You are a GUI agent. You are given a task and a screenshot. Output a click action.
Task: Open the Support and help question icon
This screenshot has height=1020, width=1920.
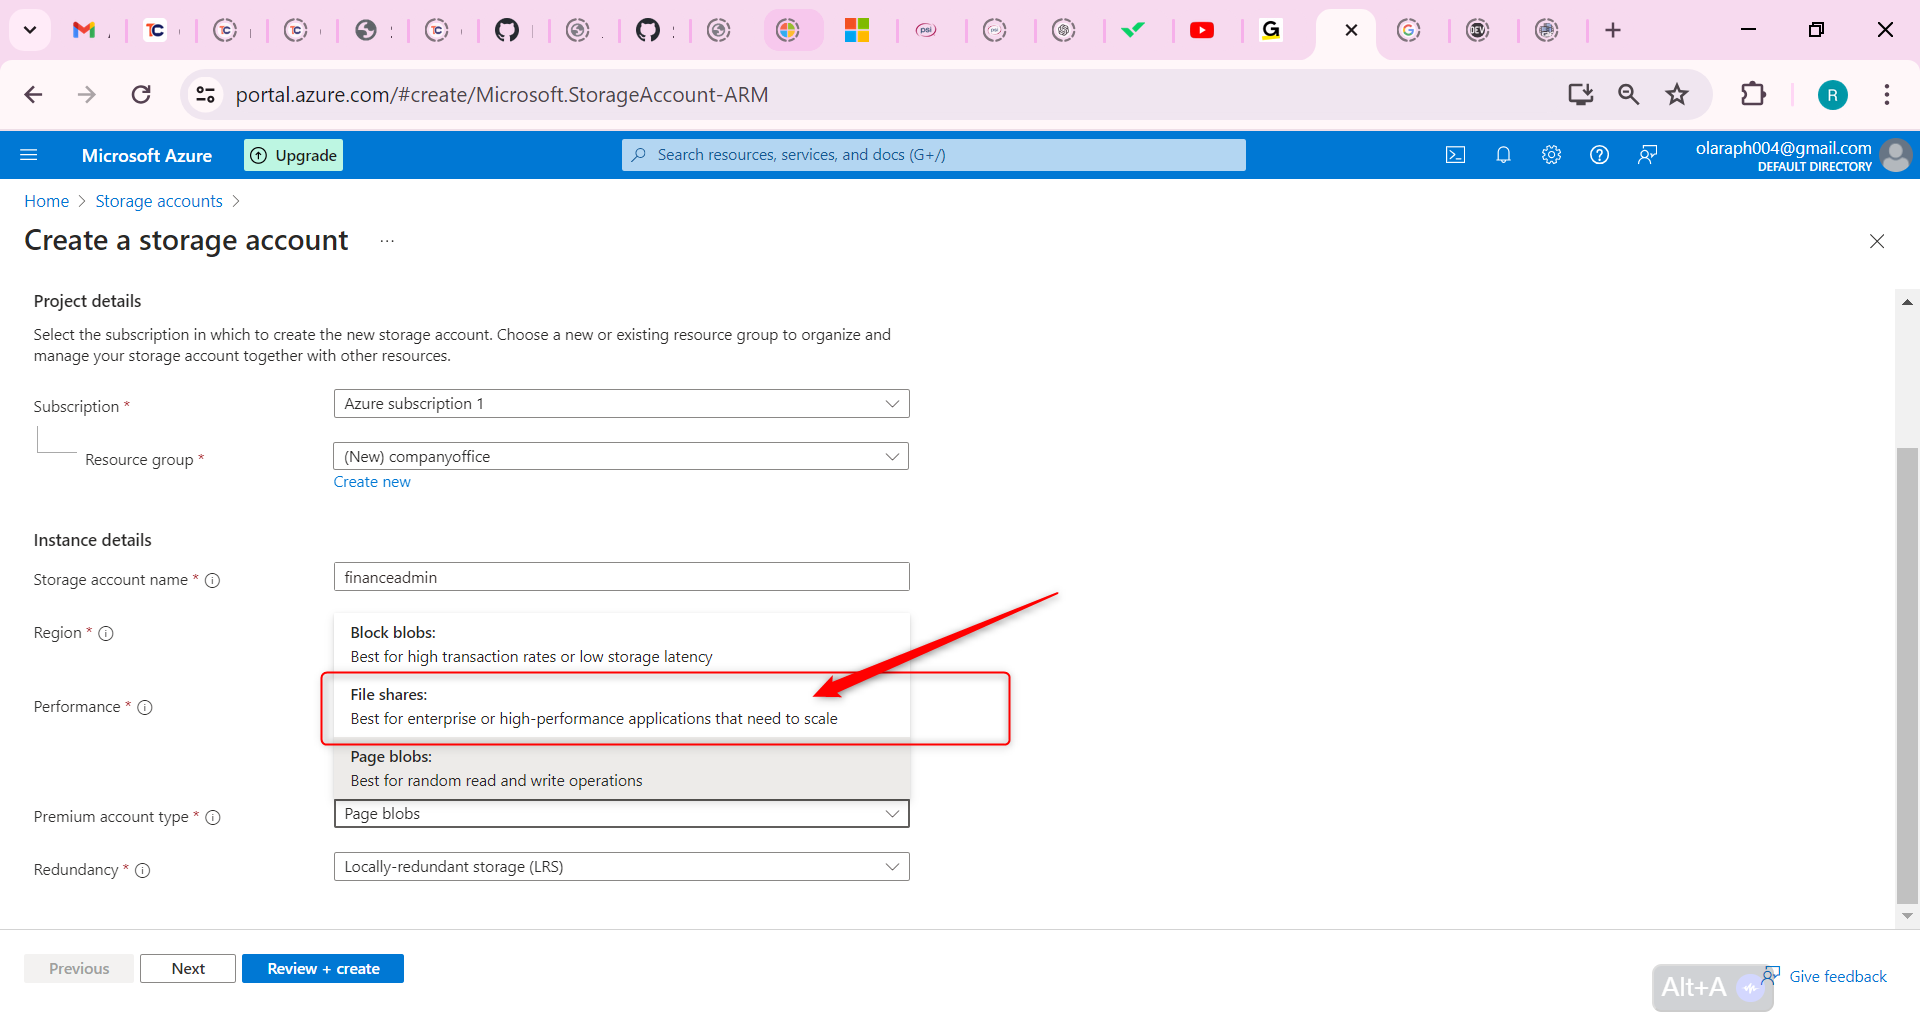(1599, 155)
